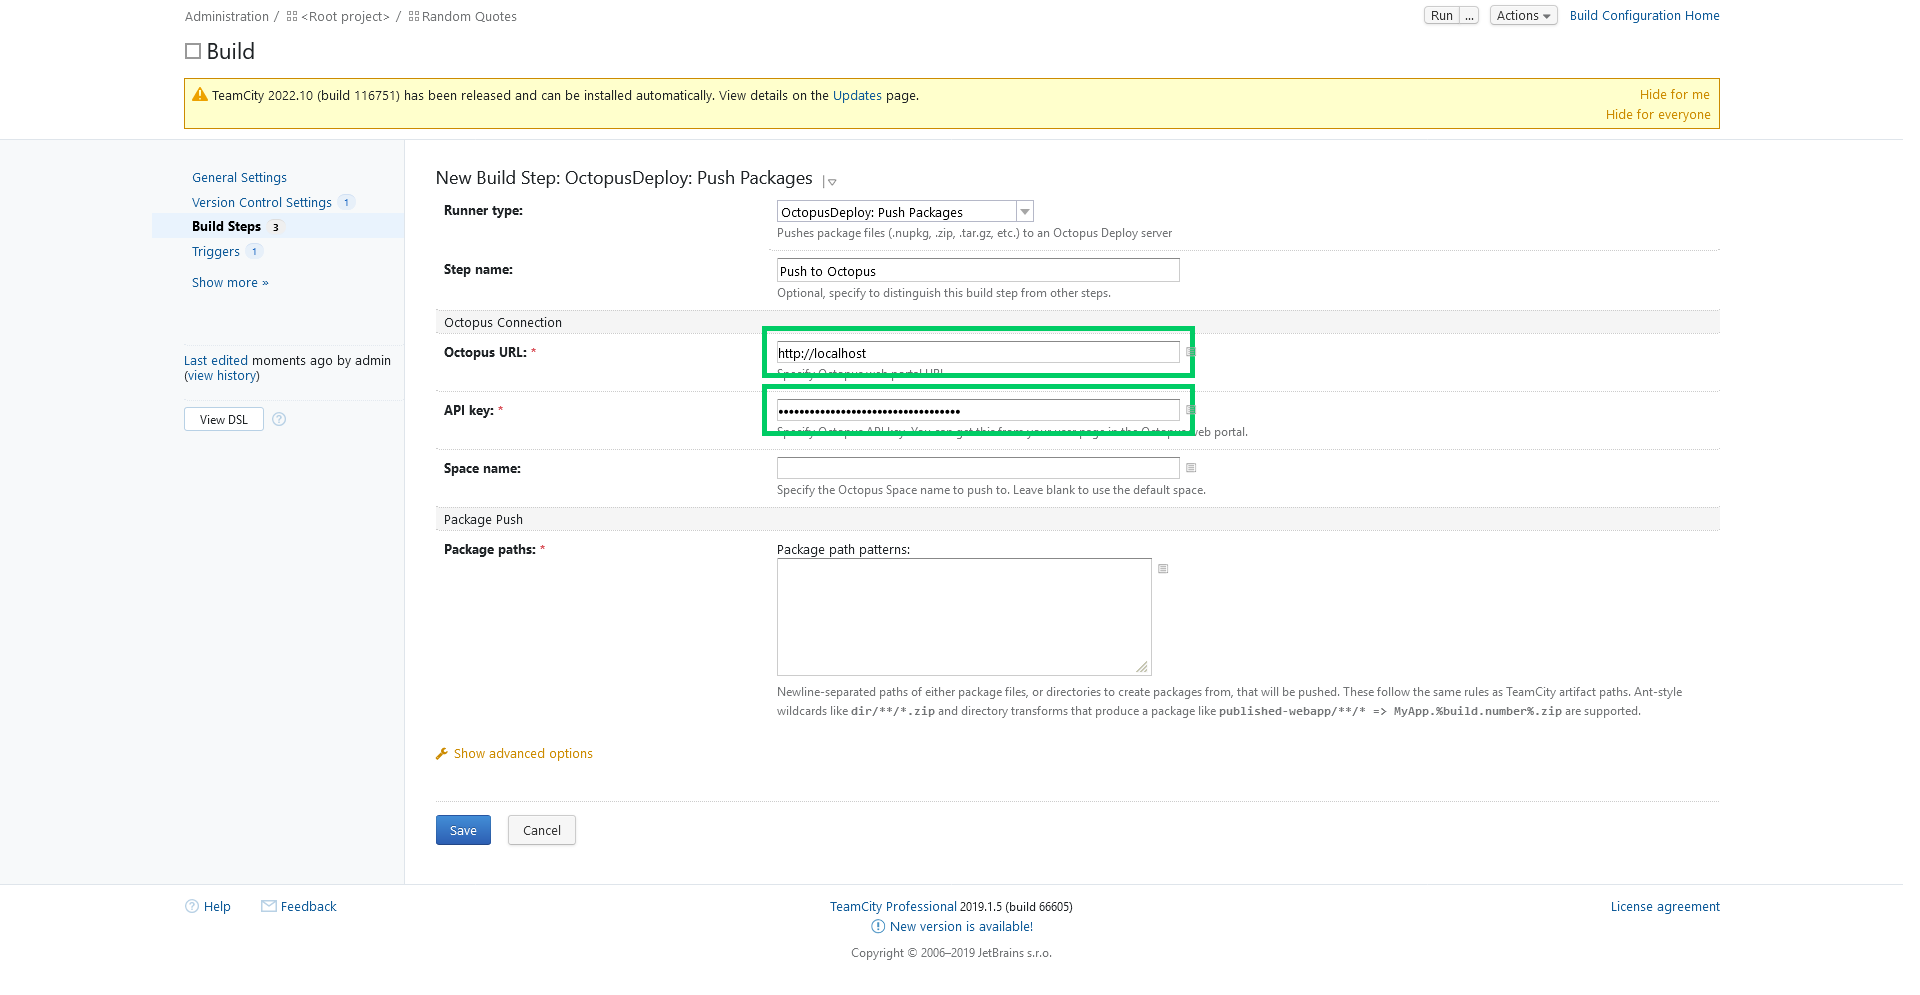This screenshot has width=1920, height=995.
Task: Open the Feedback link in the footer
Action: coord(308,906)
